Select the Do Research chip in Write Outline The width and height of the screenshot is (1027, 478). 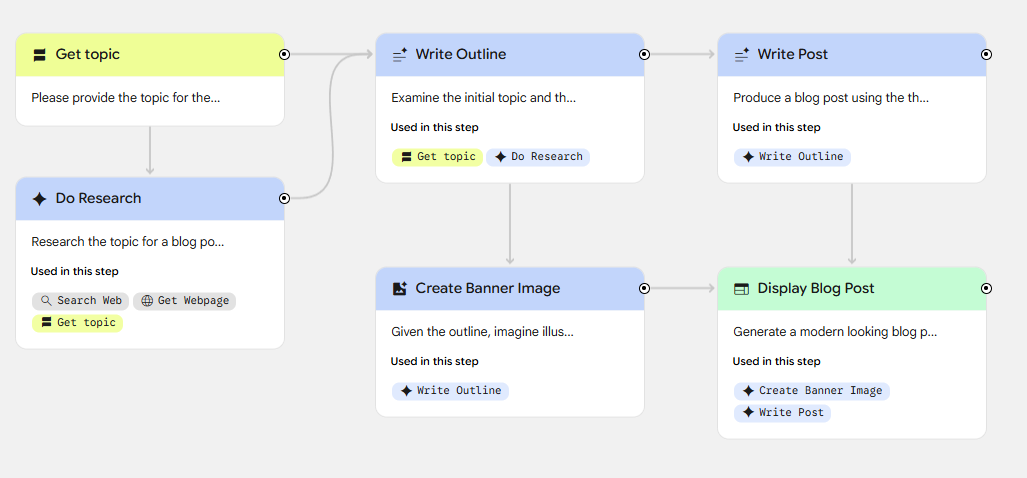[x=538, y=157]
